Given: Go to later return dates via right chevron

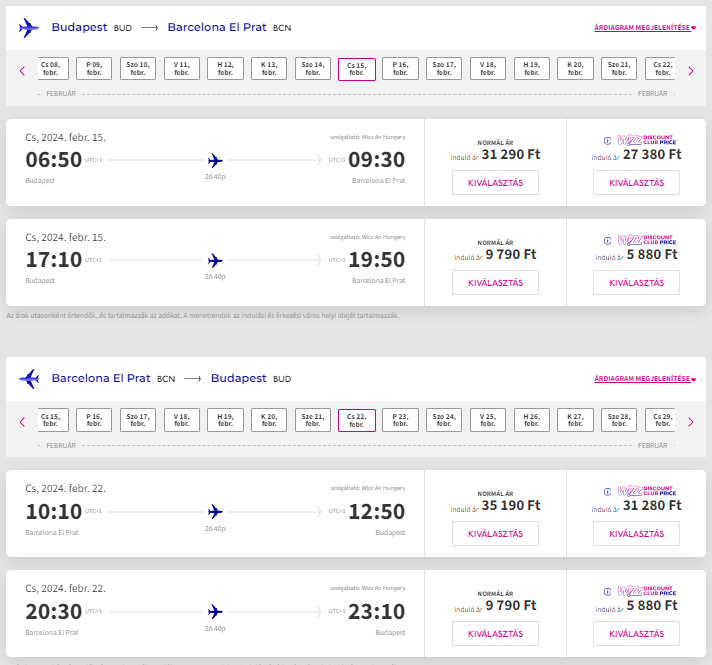Looking at the screenshot, I should (691, 422).
